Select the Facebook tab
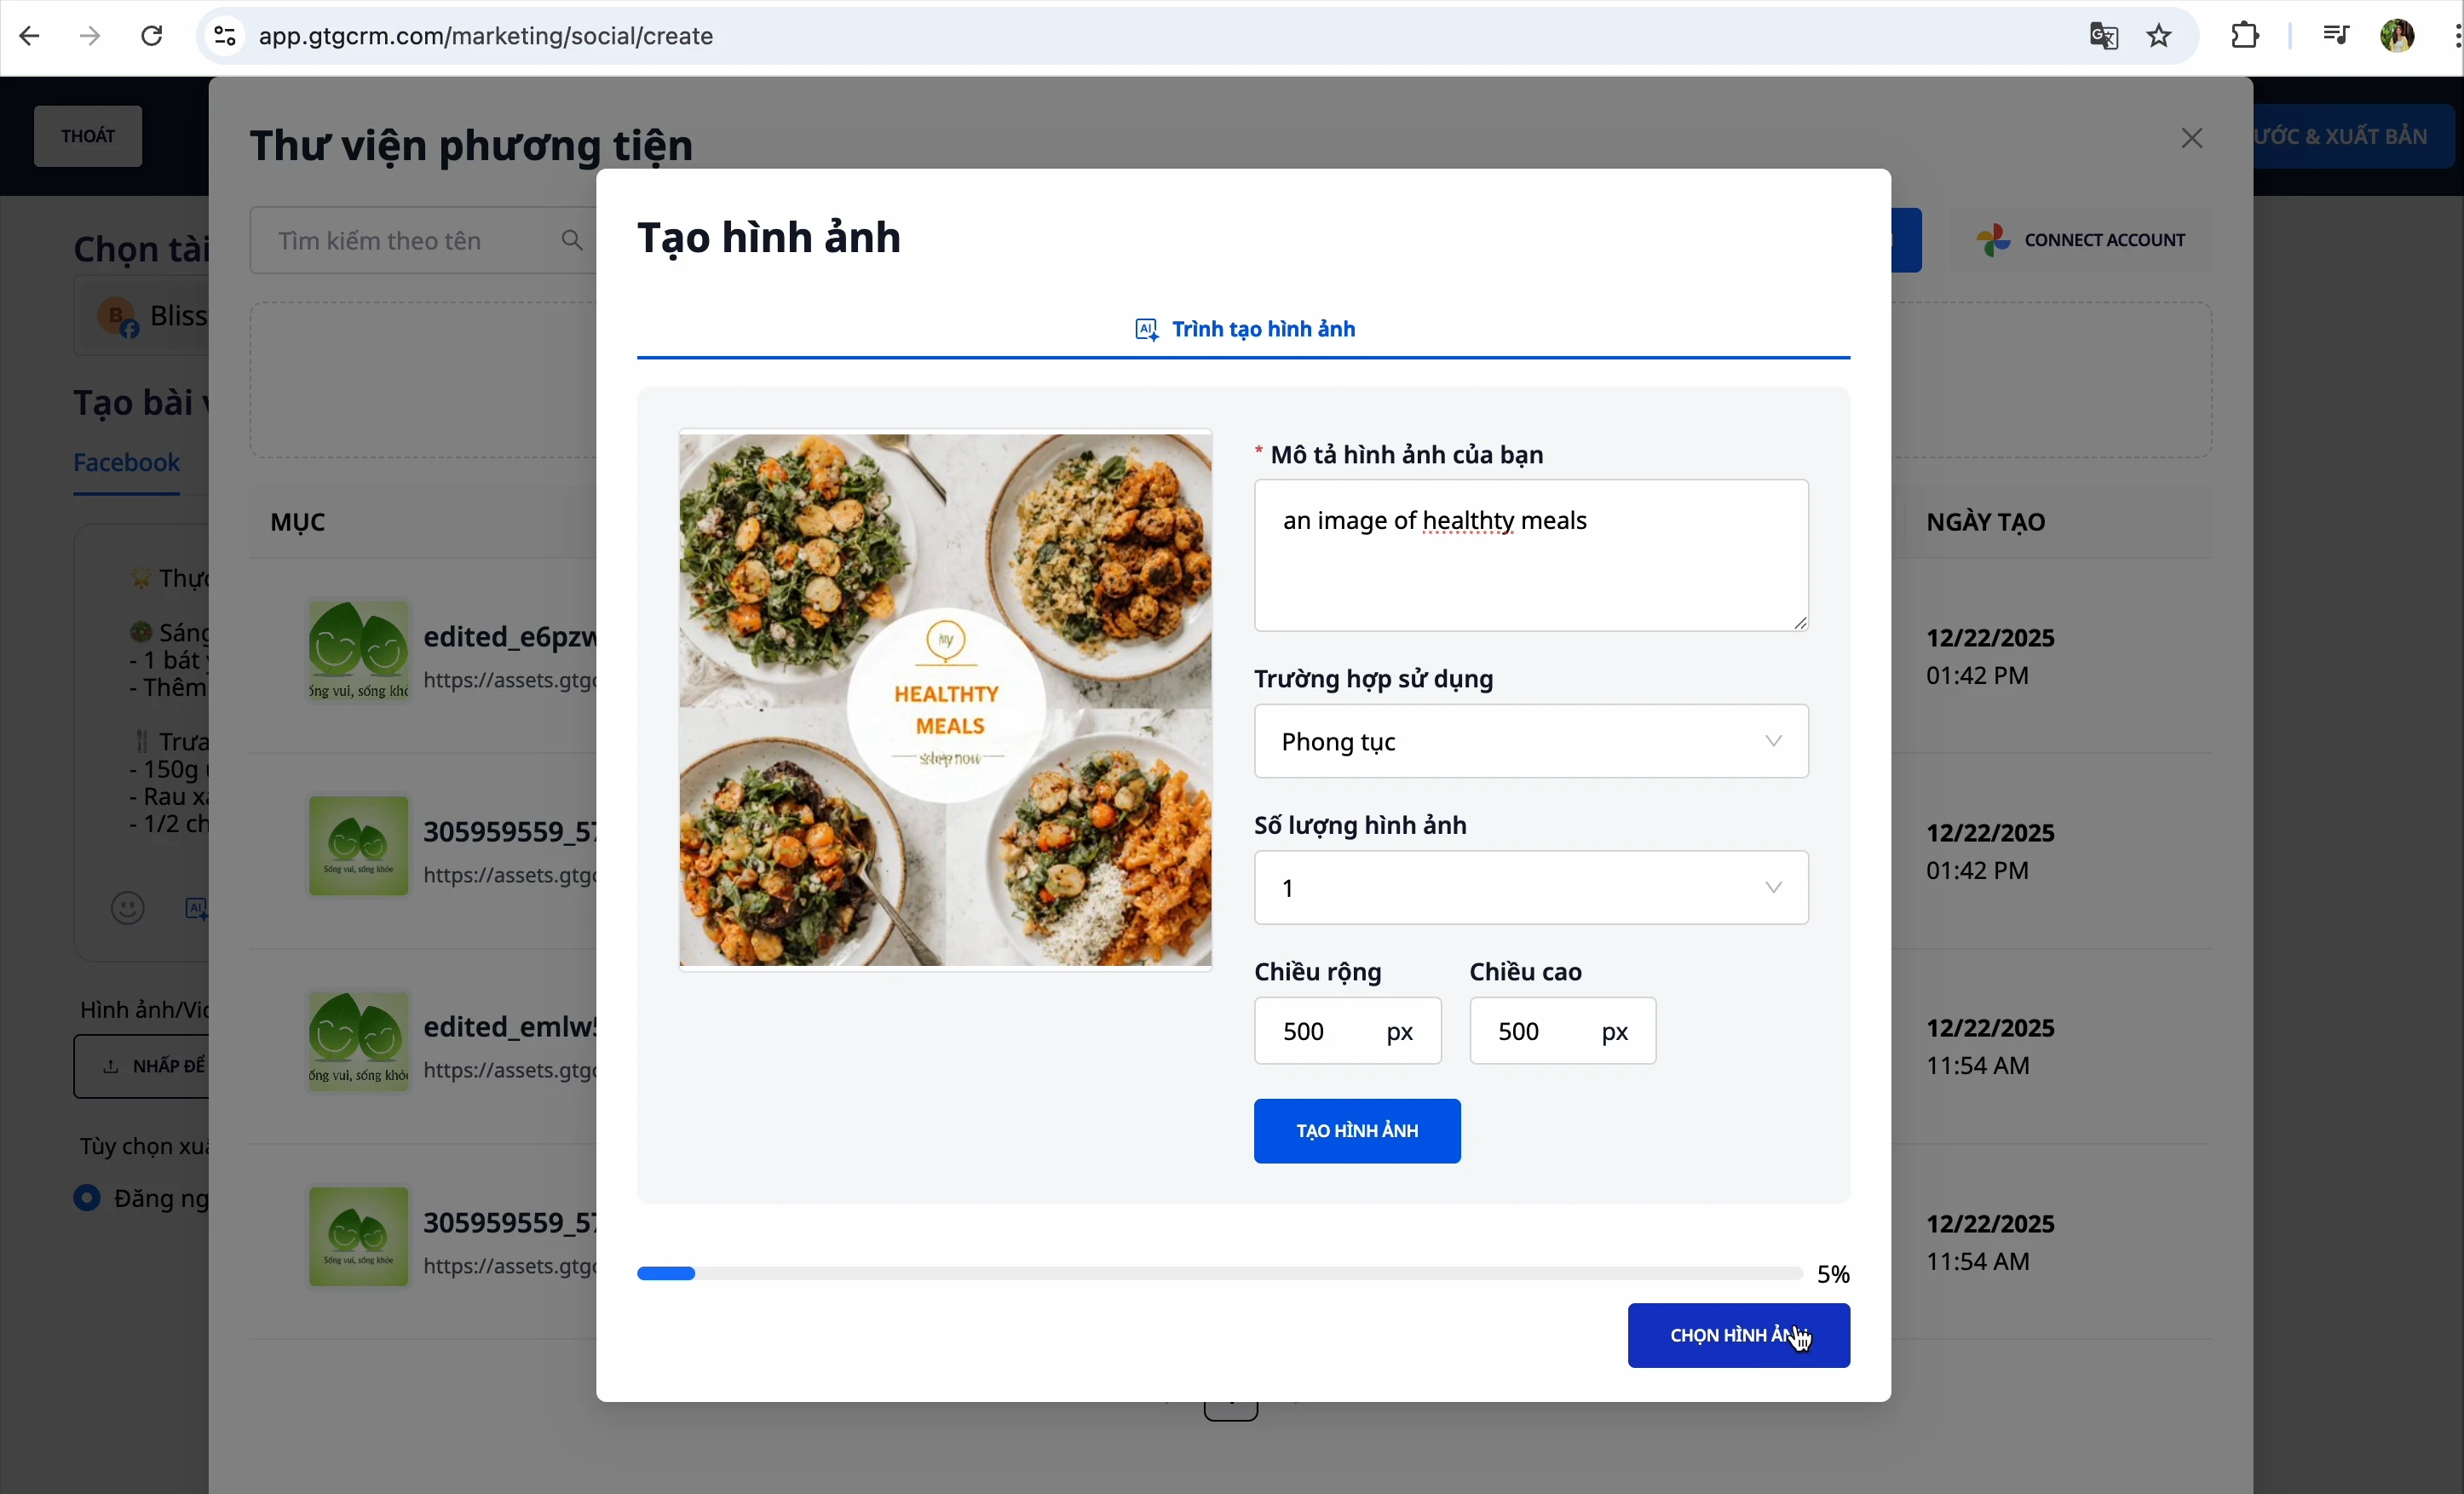 [x=127, y=464]
